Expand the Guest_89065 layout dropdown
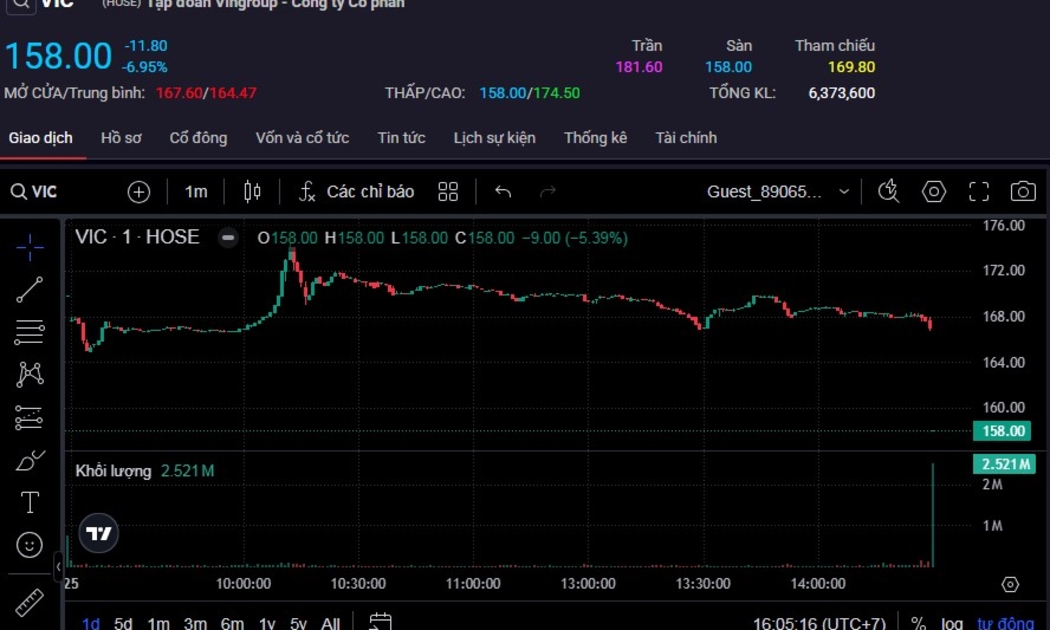Viewport: 1050px width, 630px height. click(x=844, y=192)
